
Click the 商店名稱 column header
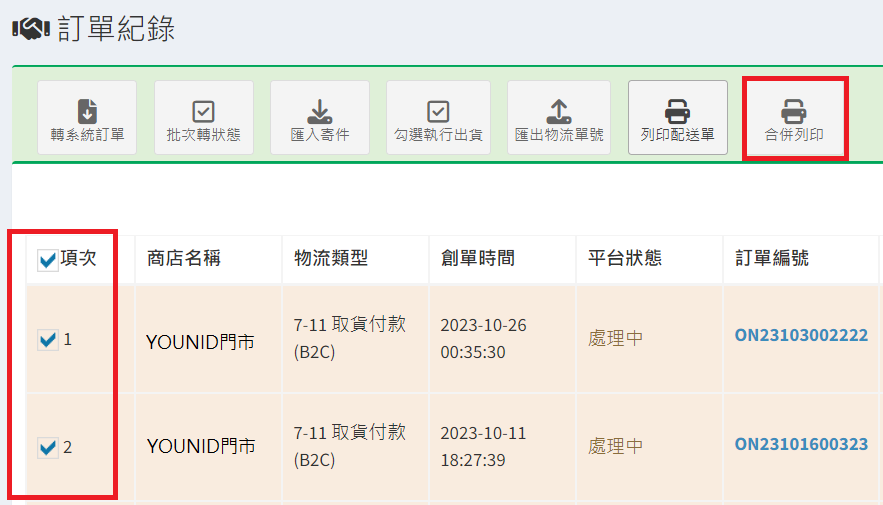point(184,259)
